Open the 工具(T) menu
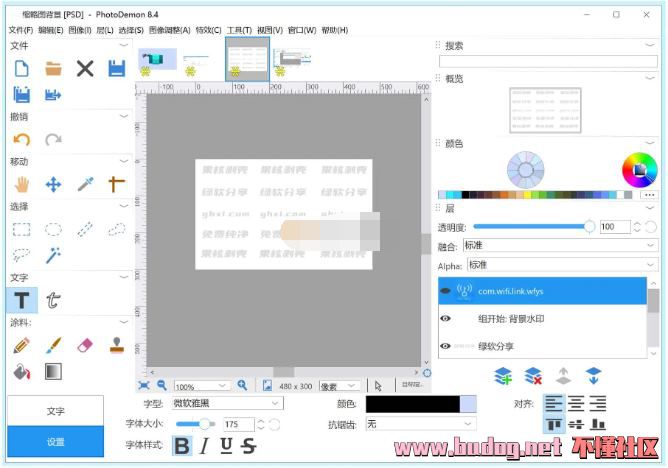 click(x=239, y=30)
